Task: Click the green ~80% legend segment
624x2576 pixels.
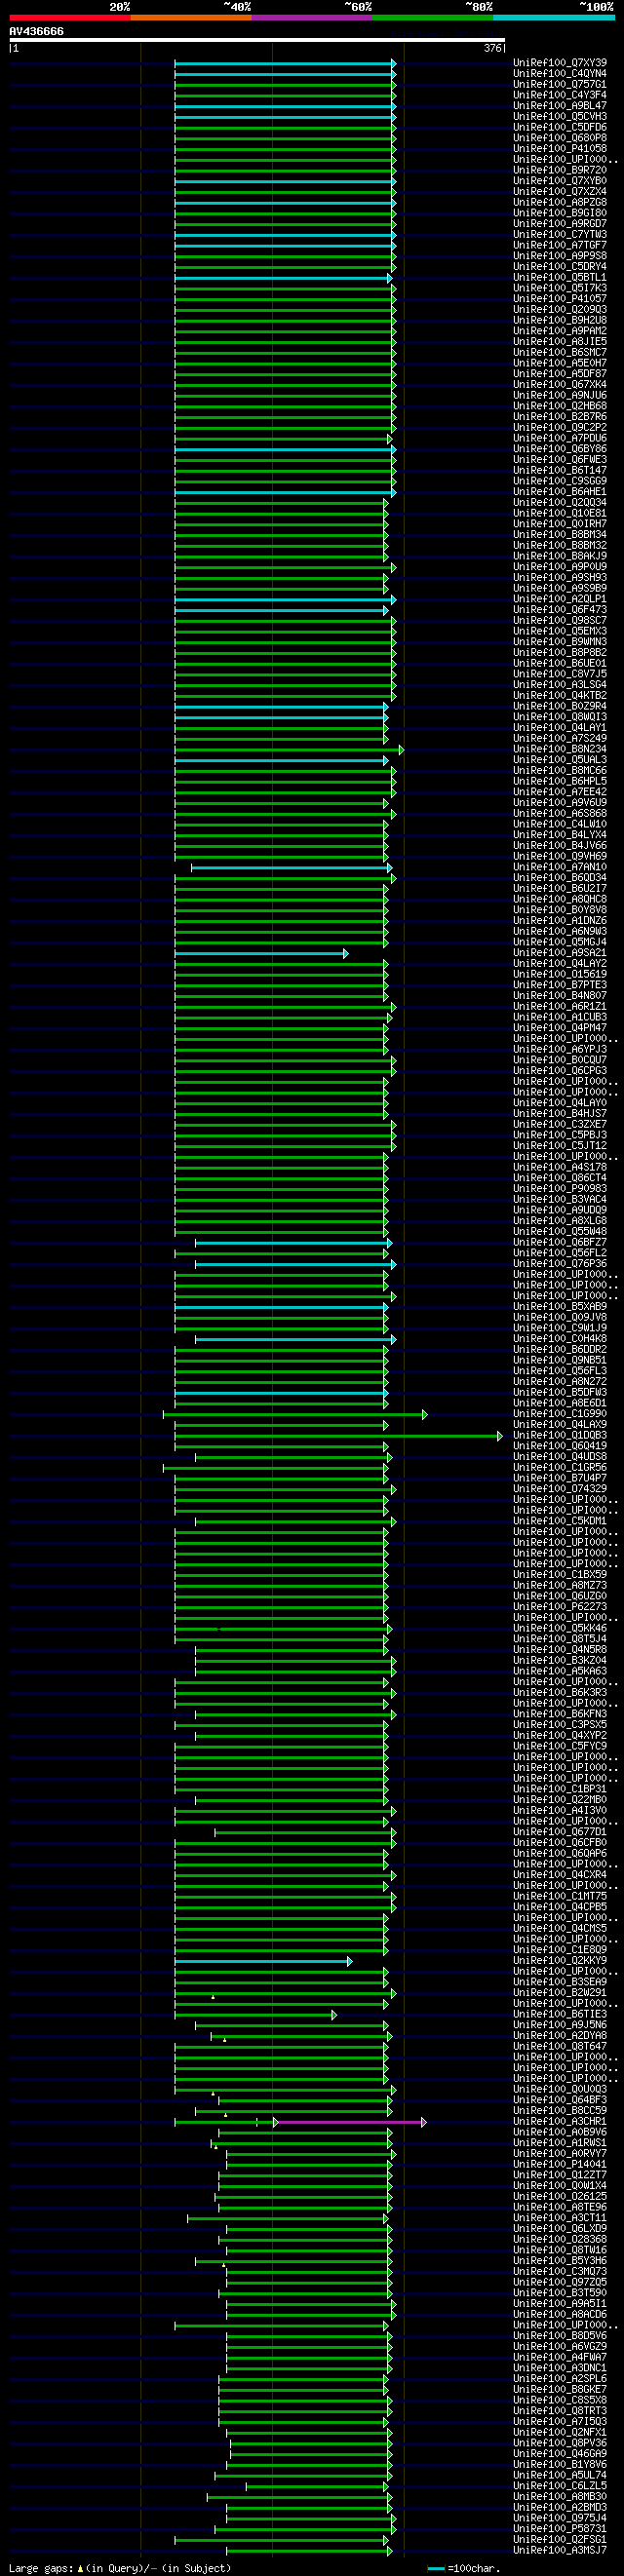Action: coord(433,17)
